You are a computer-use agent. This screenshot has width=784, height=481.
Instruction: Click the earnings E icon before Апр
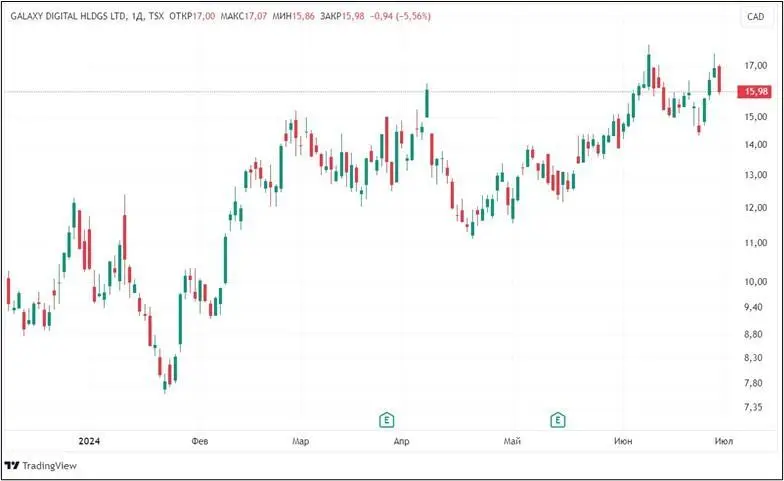(x=384, y=419)
